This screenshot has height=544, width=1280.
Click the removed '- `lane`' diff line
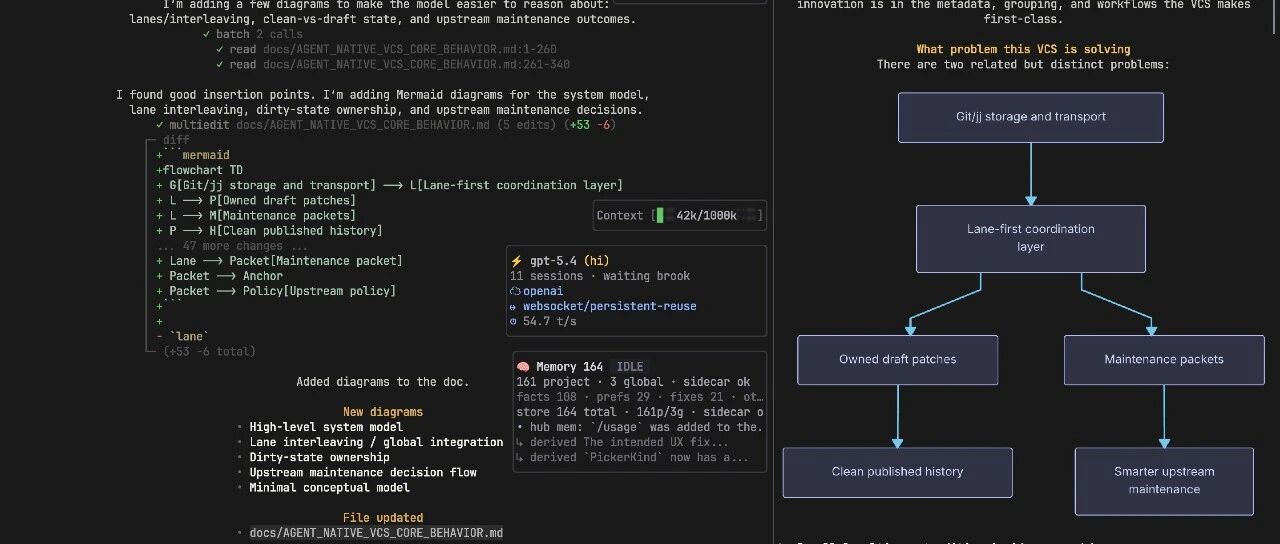click(182, 336)
